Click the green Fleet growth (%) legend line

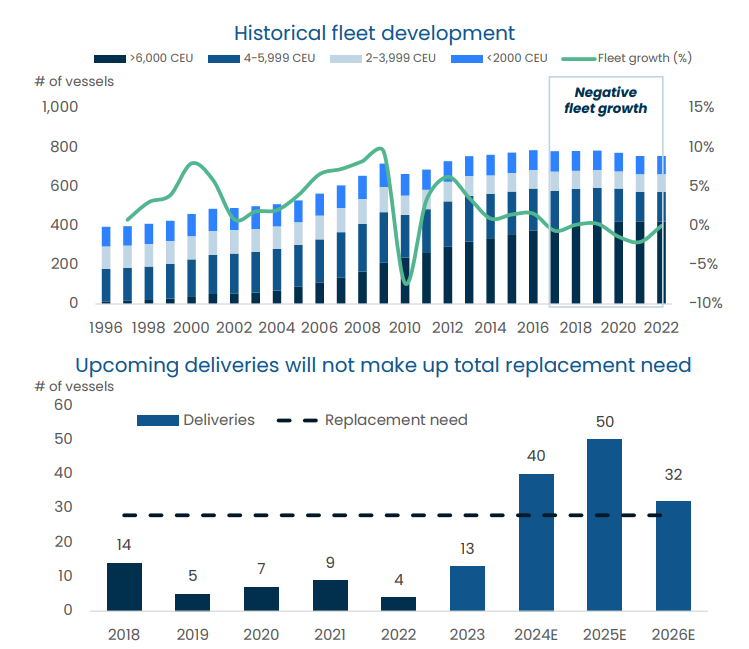(x=575, y=58)
